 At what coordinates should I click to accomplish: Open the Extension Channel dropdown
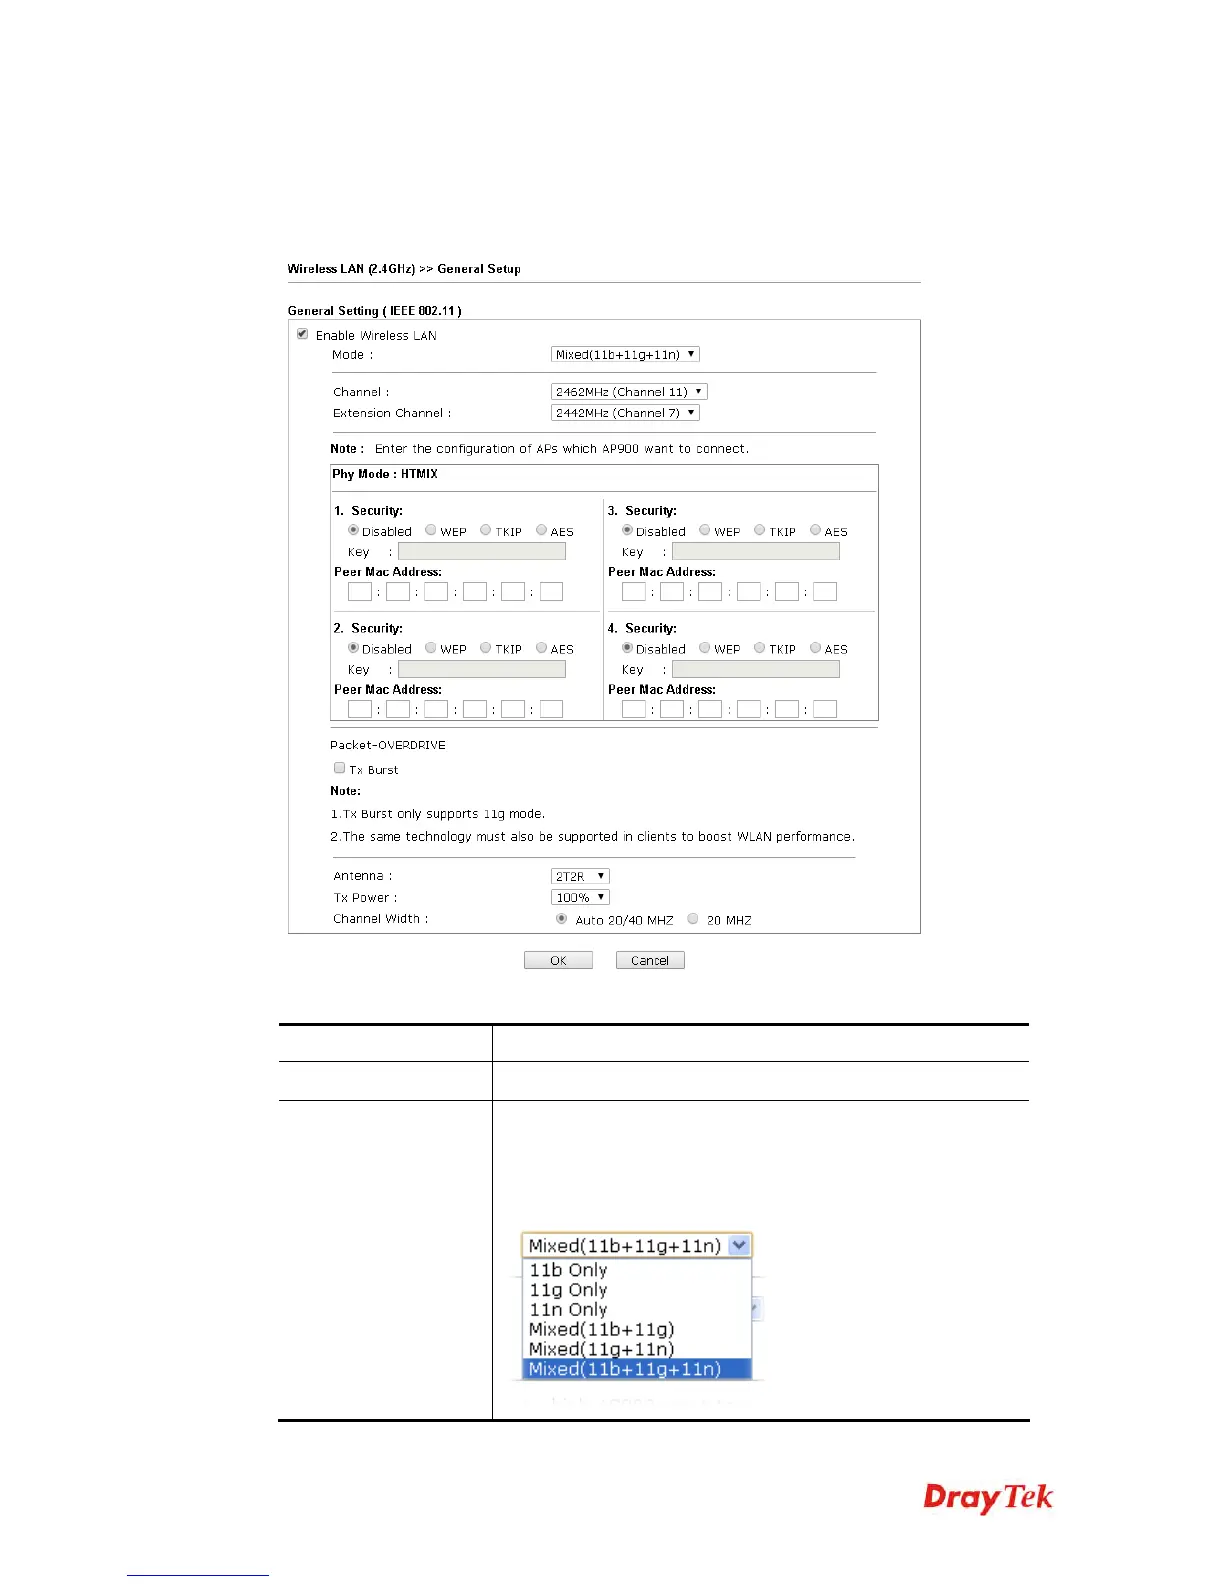click(625, 413)
